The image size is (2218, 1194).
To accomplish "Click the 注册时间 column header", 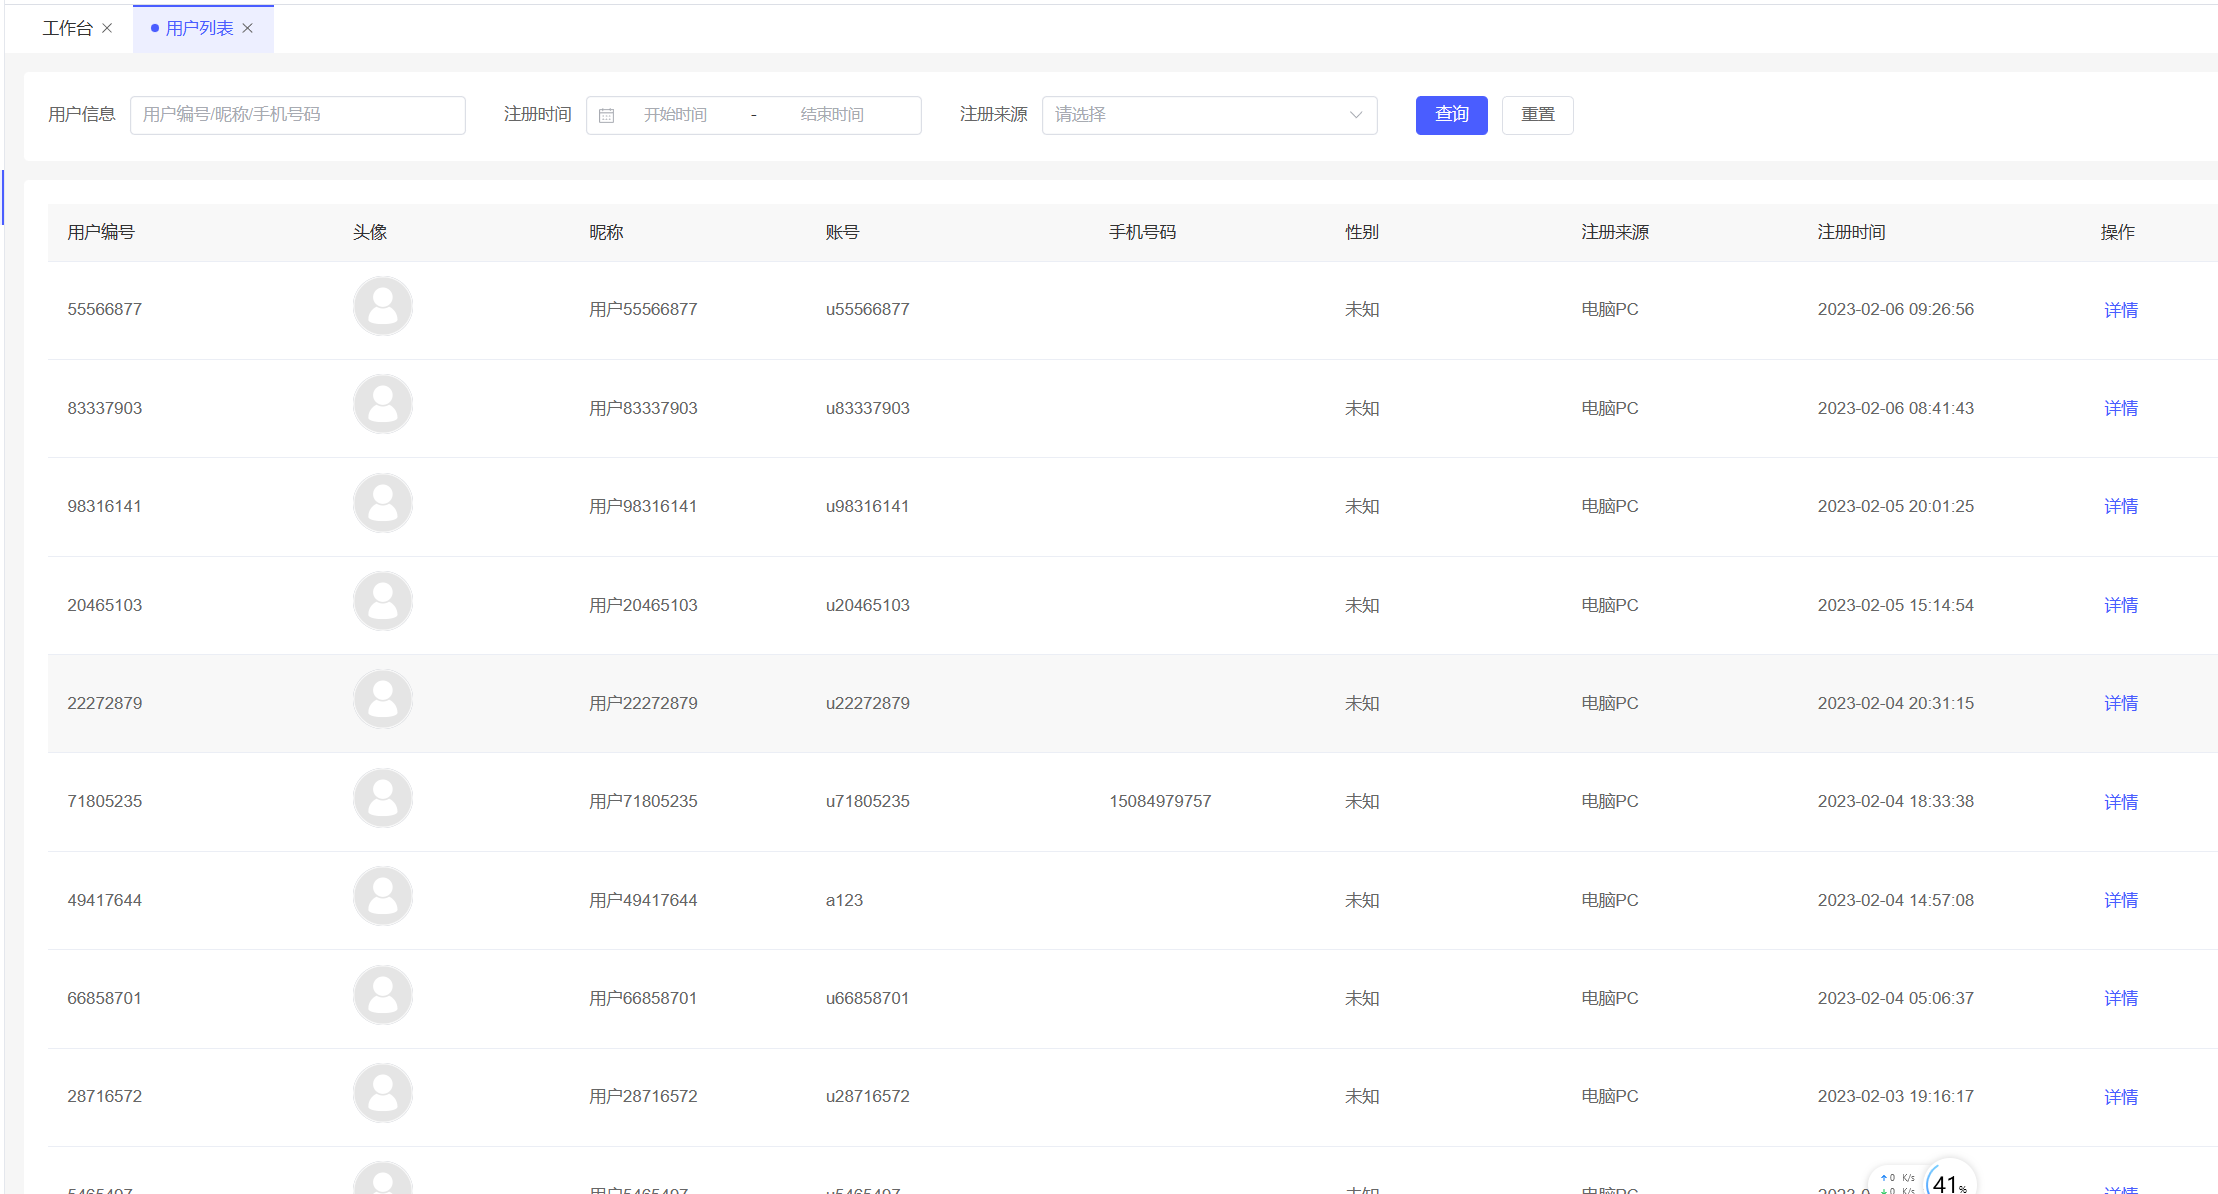I will click(x=1851, y=232).
